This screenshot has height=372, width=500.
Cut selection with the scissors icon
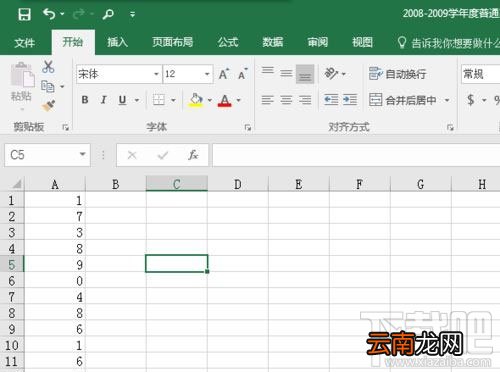tap(48, 67)
